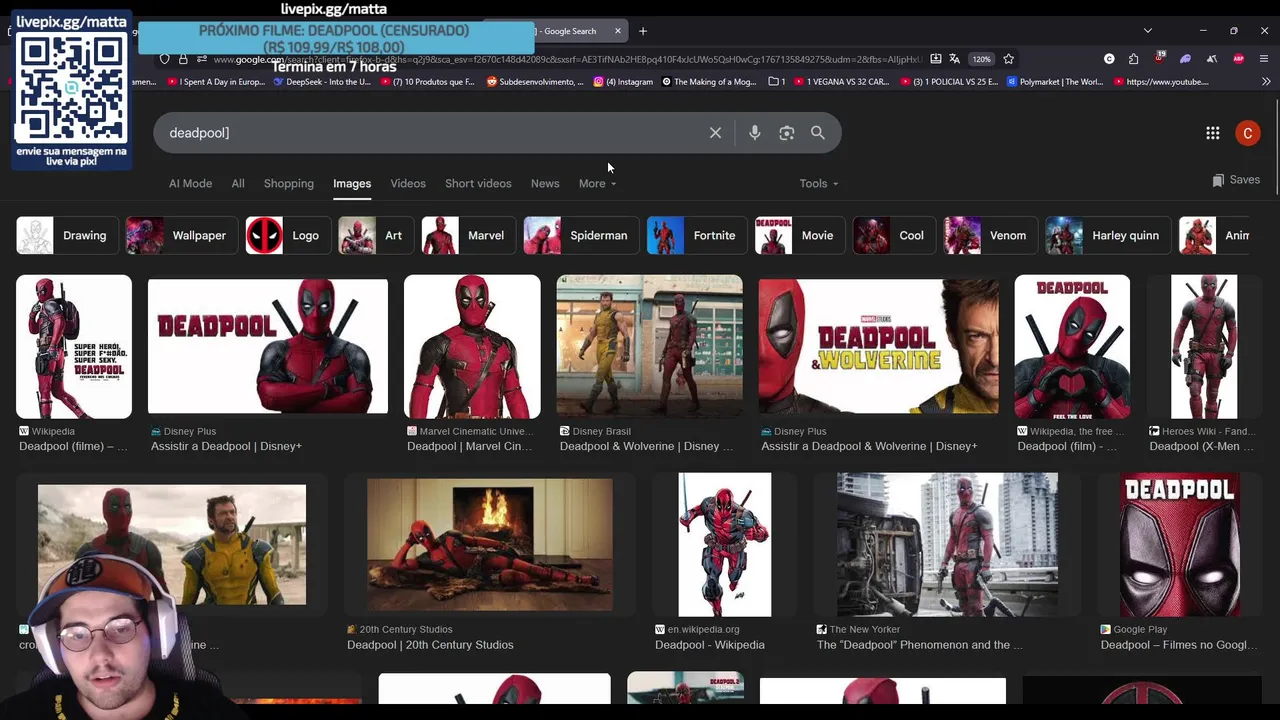Open Deadpool & Wolverine Disney+ banner thumbnail
Screen dimensions: 1280x720
[x=878, y=347]
